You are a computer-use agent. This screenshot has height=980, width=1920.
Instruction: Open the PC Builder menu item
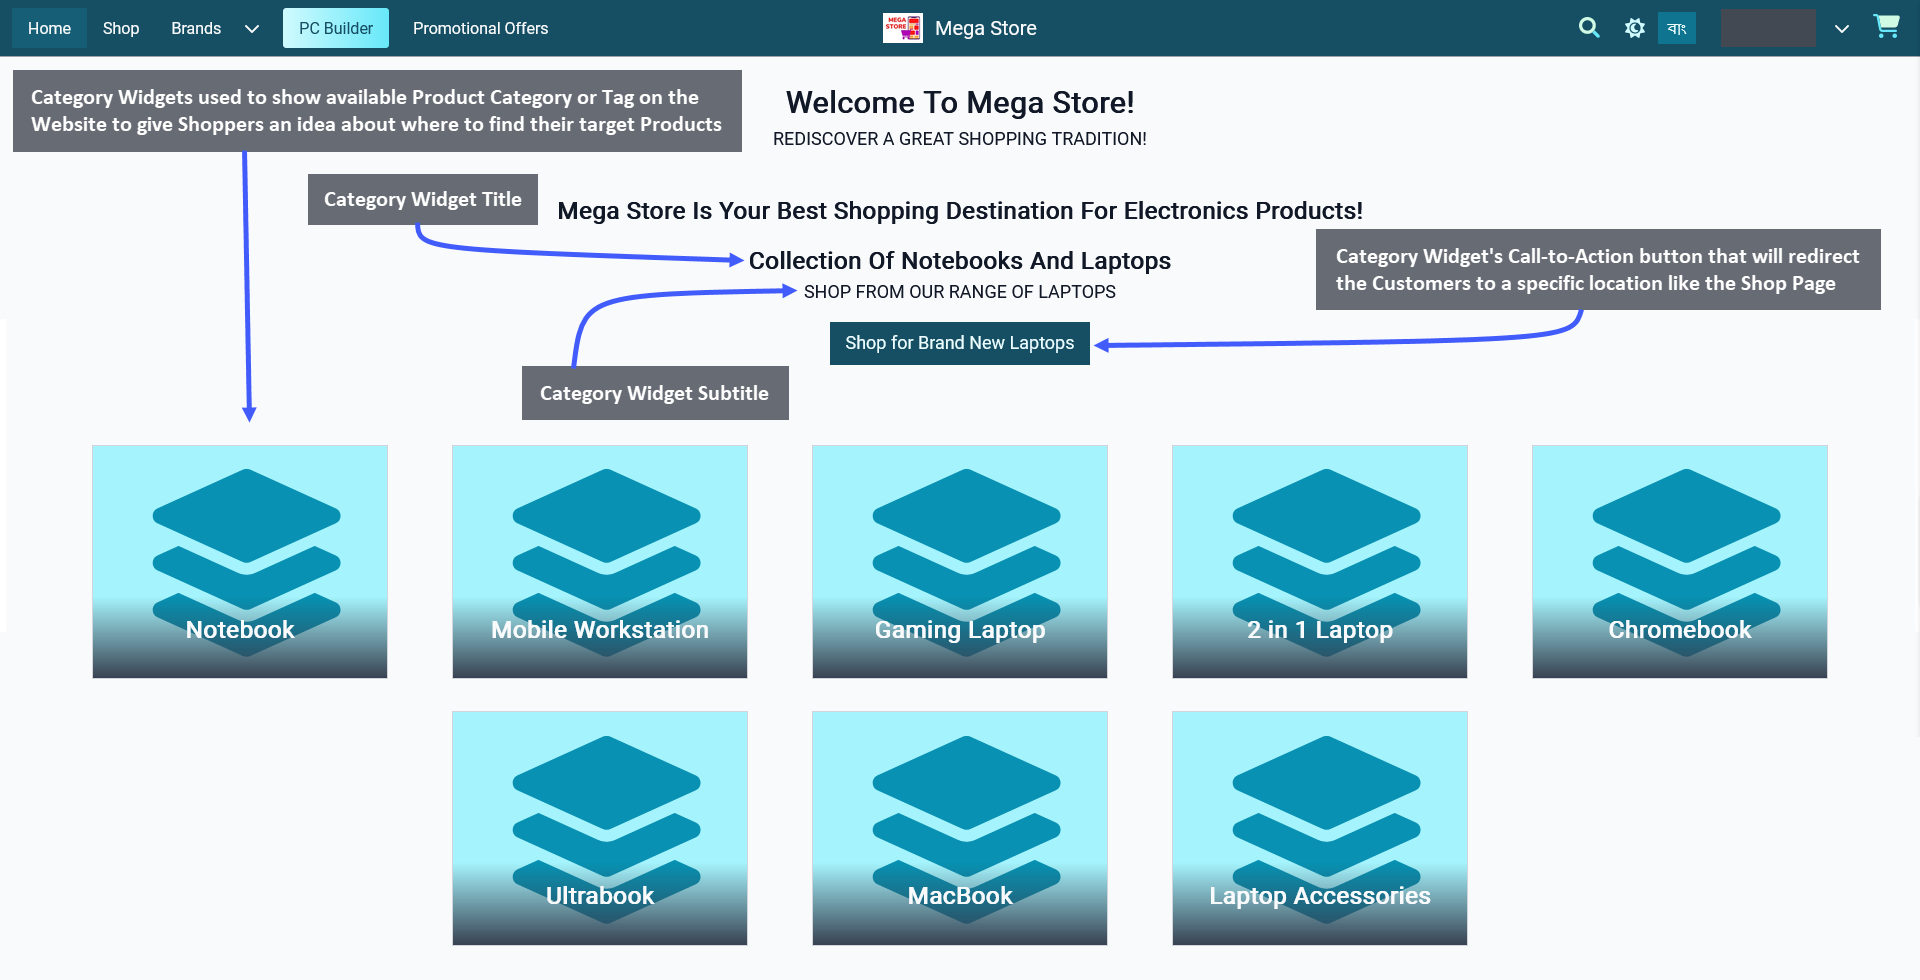336,28
